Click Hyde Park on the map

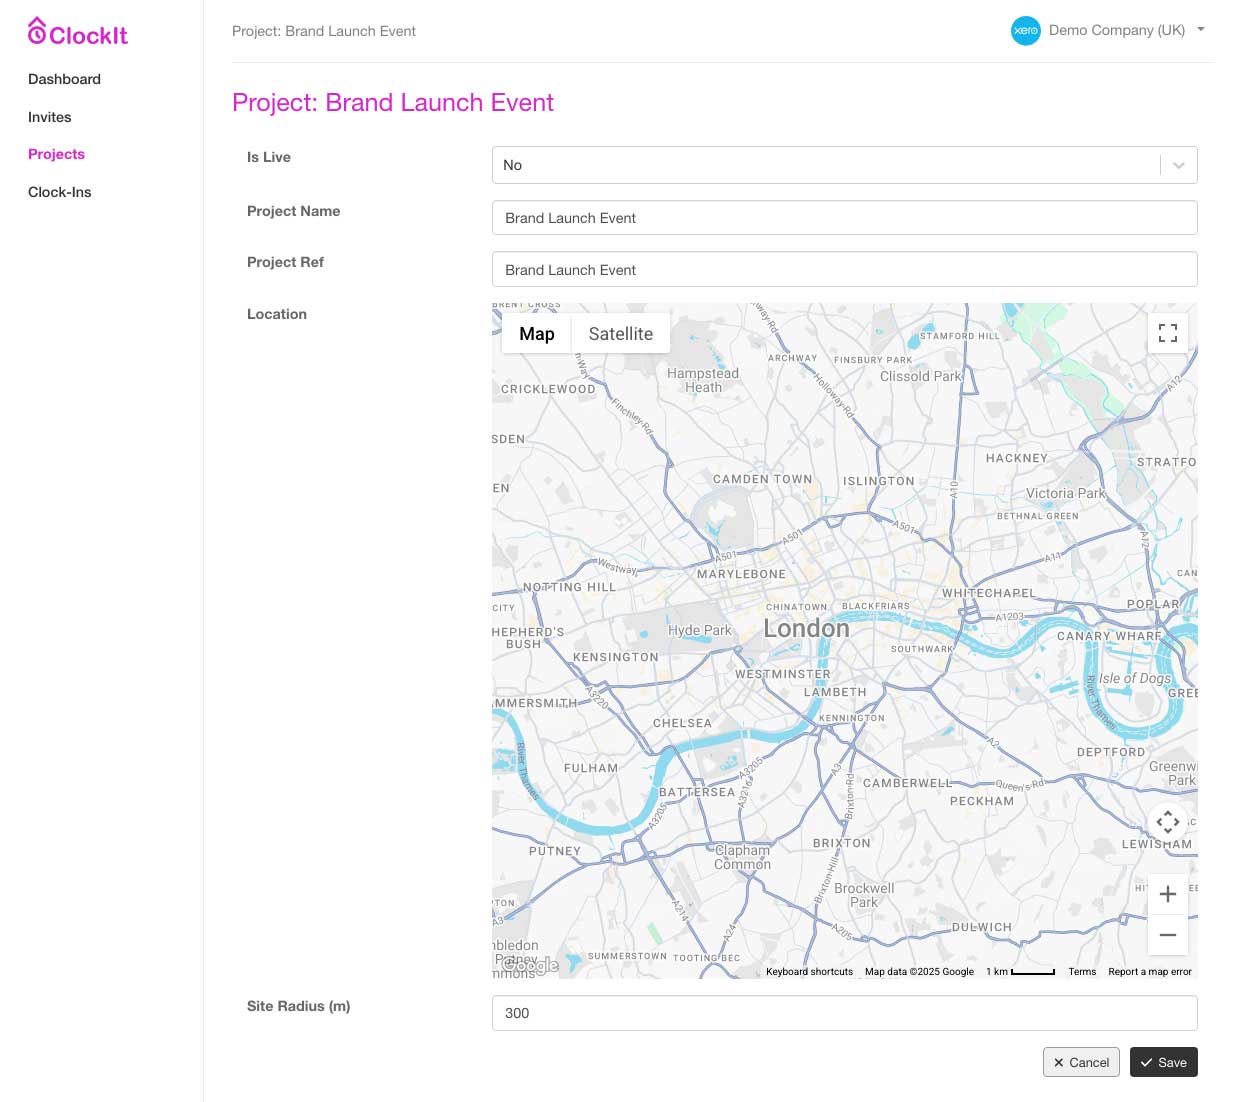(x=699, y=631)
